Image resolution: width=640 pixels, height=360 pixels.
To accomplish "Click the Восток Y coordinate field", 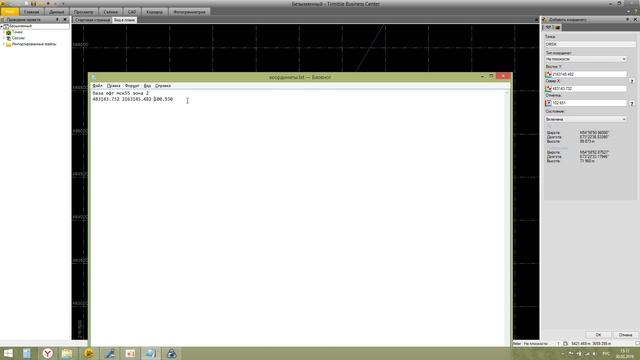I will 589,74.
